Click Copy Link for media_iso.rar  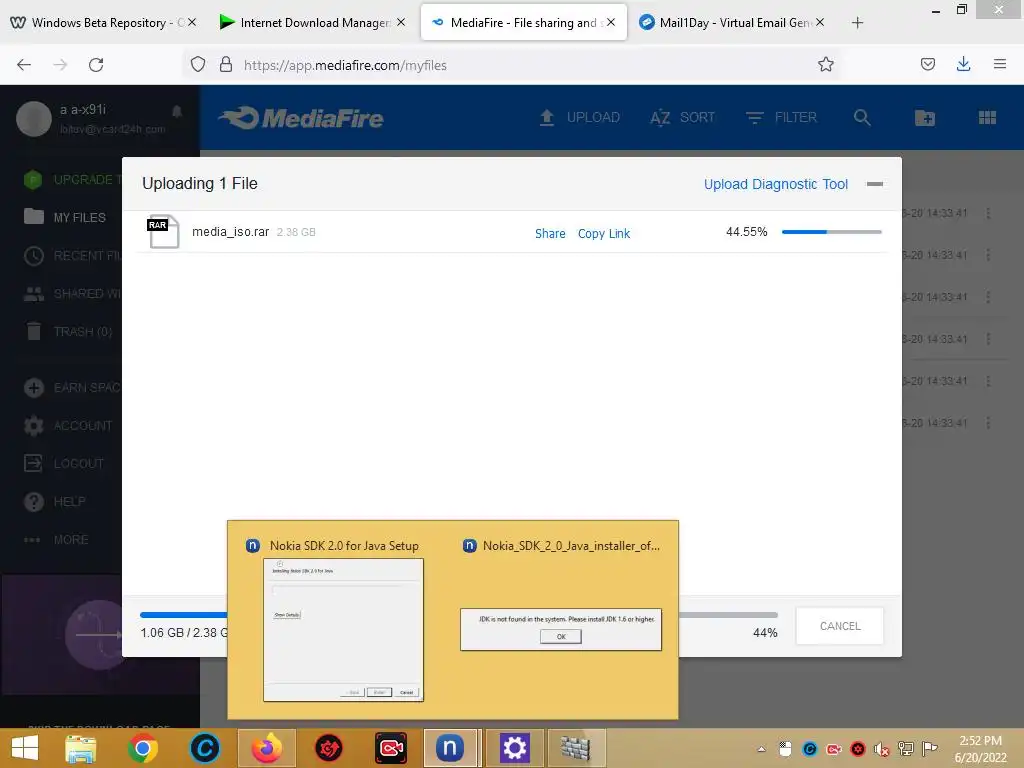(603, 233)
